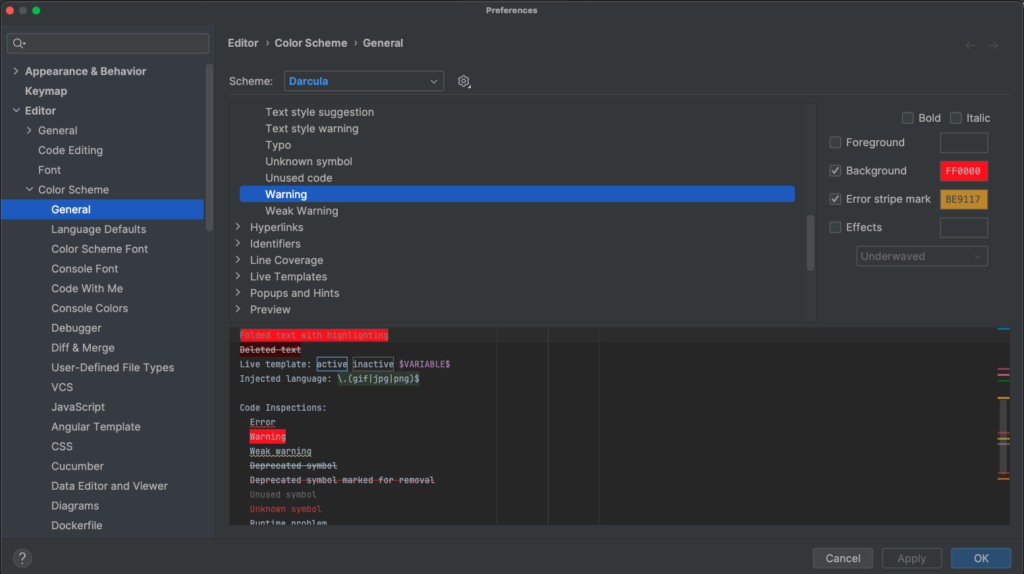
Task: Enable the Bold checkbox
Action: point(908,118)
